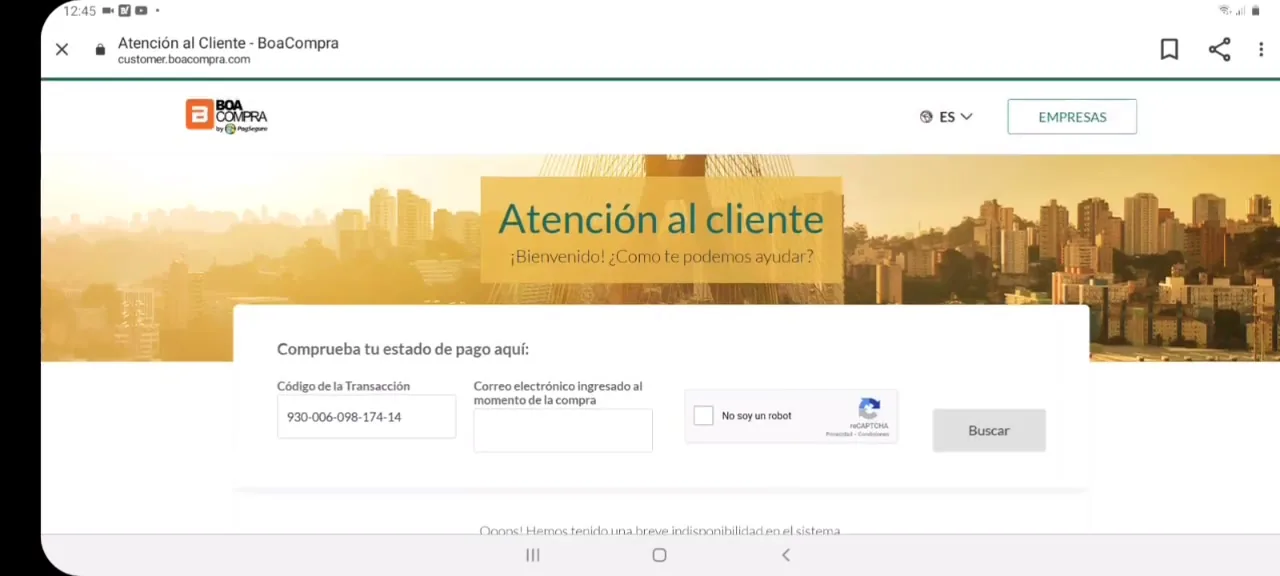Tap the Android back button
The width and height of the screenshot is (1280, 576).
(786, 555)
